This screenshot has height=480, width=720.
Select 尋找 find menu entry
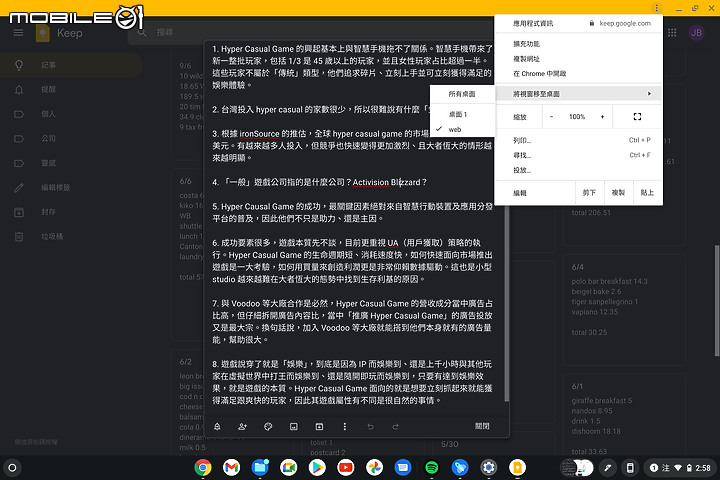[579, 155]
